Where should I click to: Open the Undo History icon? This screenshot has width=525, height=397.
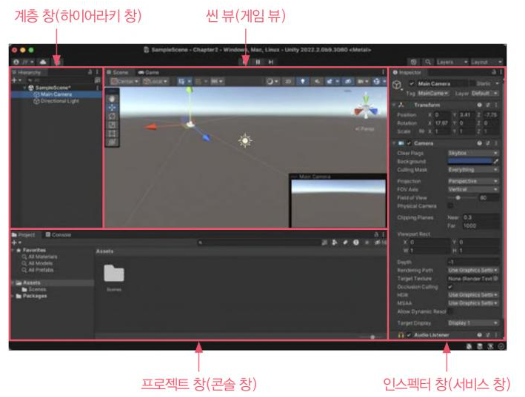pyautogui.click(x=414, y=62)
